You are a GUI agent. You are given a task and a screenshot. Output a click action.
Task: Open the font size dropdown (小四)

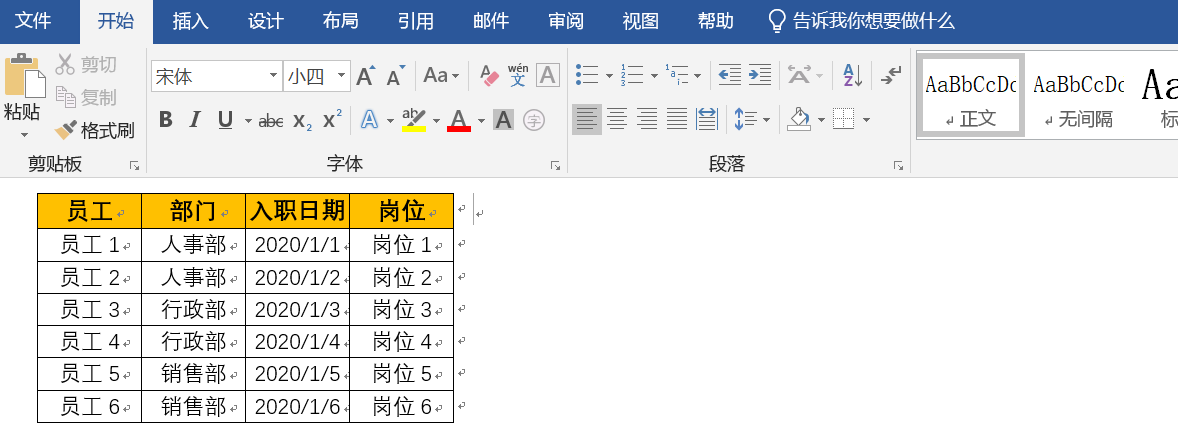pos(342,76)
